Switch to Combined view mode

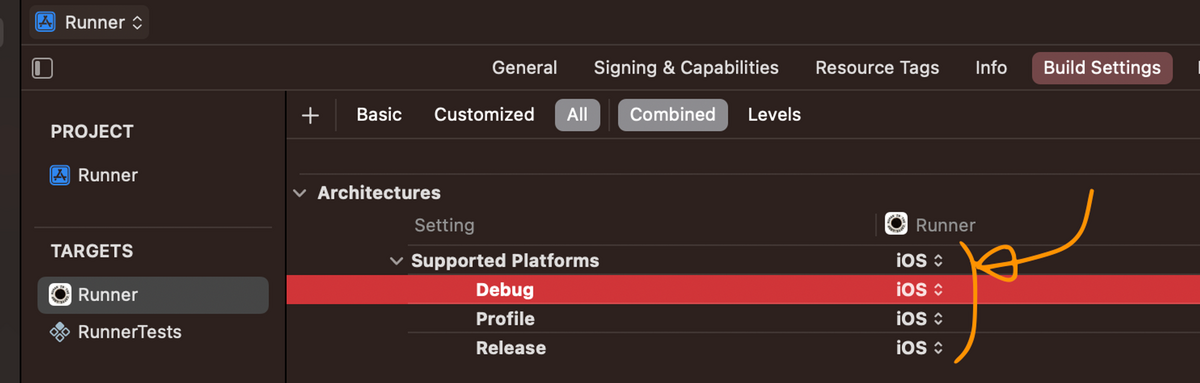tap(672, 115)
